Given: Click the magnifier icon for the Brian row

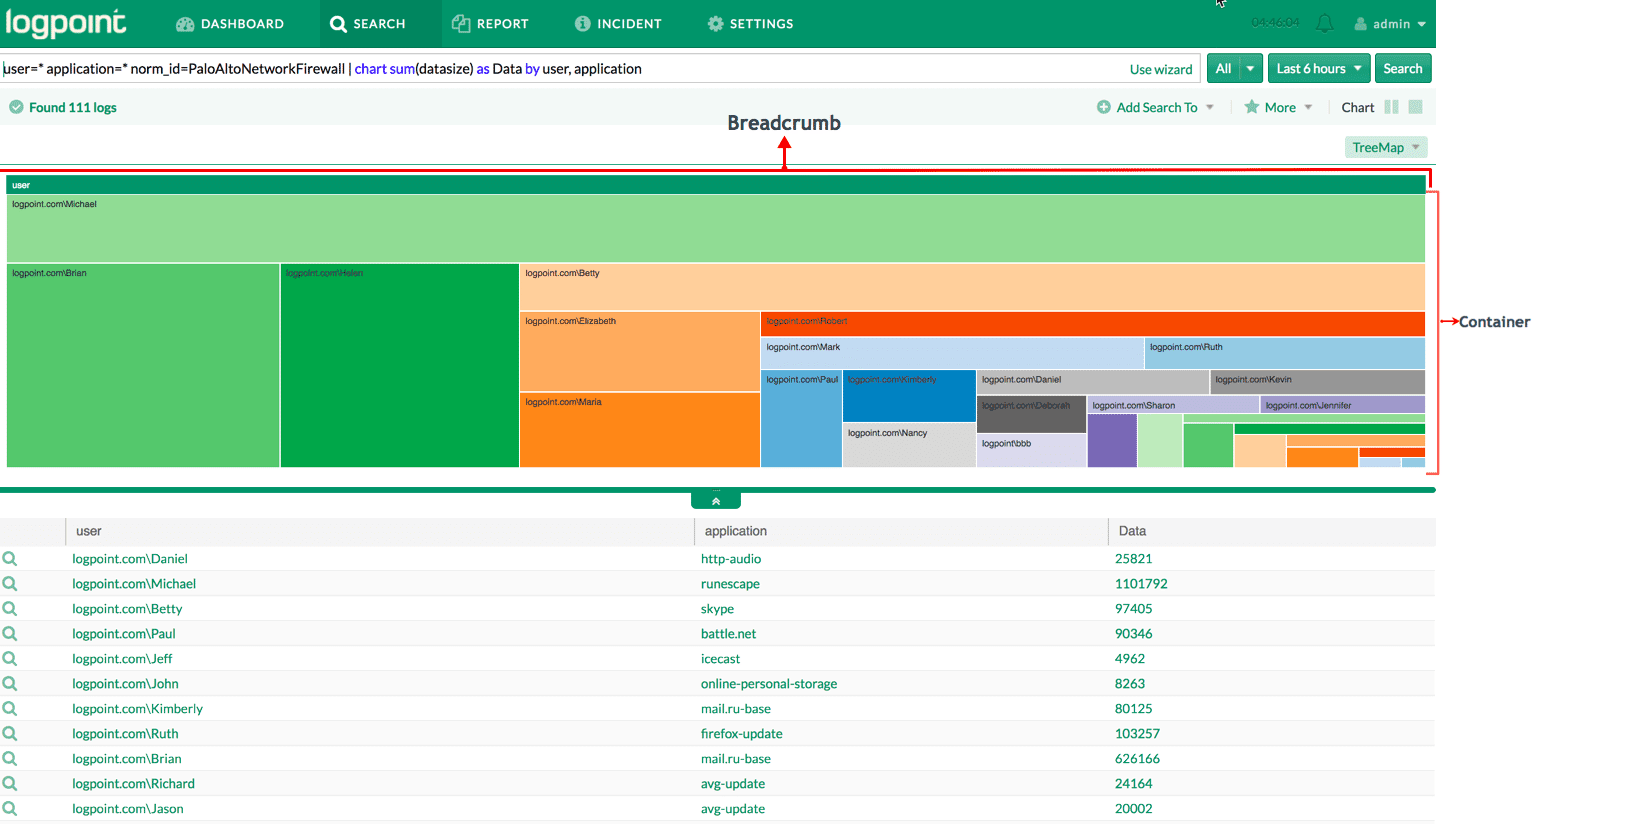Looking at the screenshot, I should 10,759.
